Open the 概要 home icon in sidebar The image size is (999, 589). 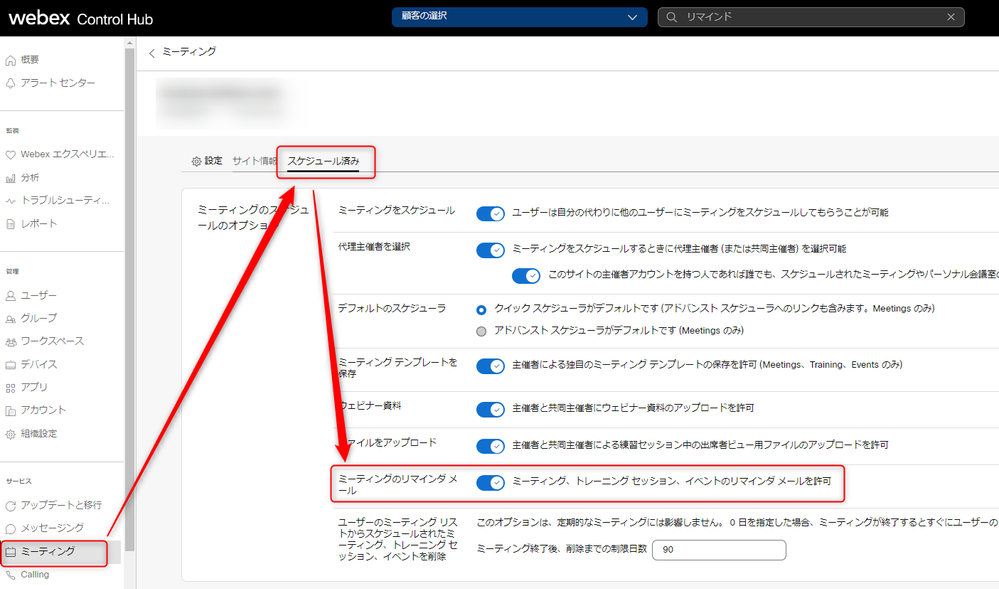click(x=10, y=61)
